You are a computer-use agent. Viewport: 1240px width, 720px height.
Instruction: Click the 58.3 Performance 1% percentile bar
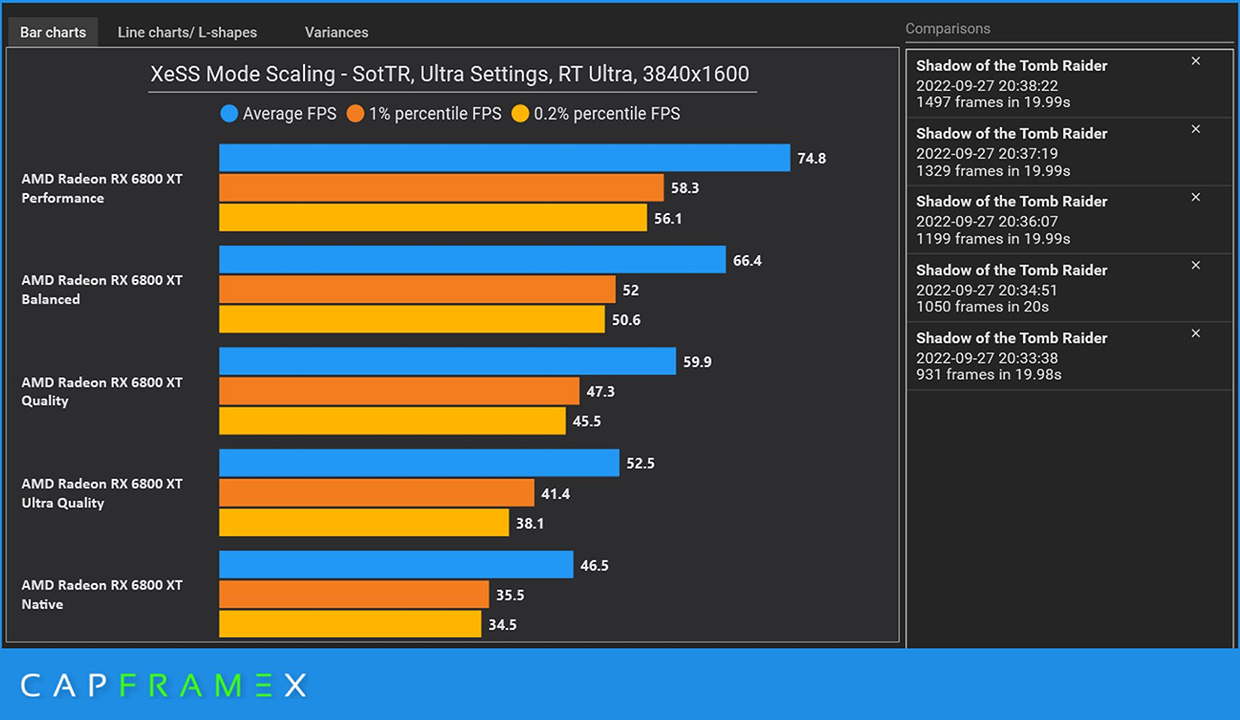tap(442, 188)
